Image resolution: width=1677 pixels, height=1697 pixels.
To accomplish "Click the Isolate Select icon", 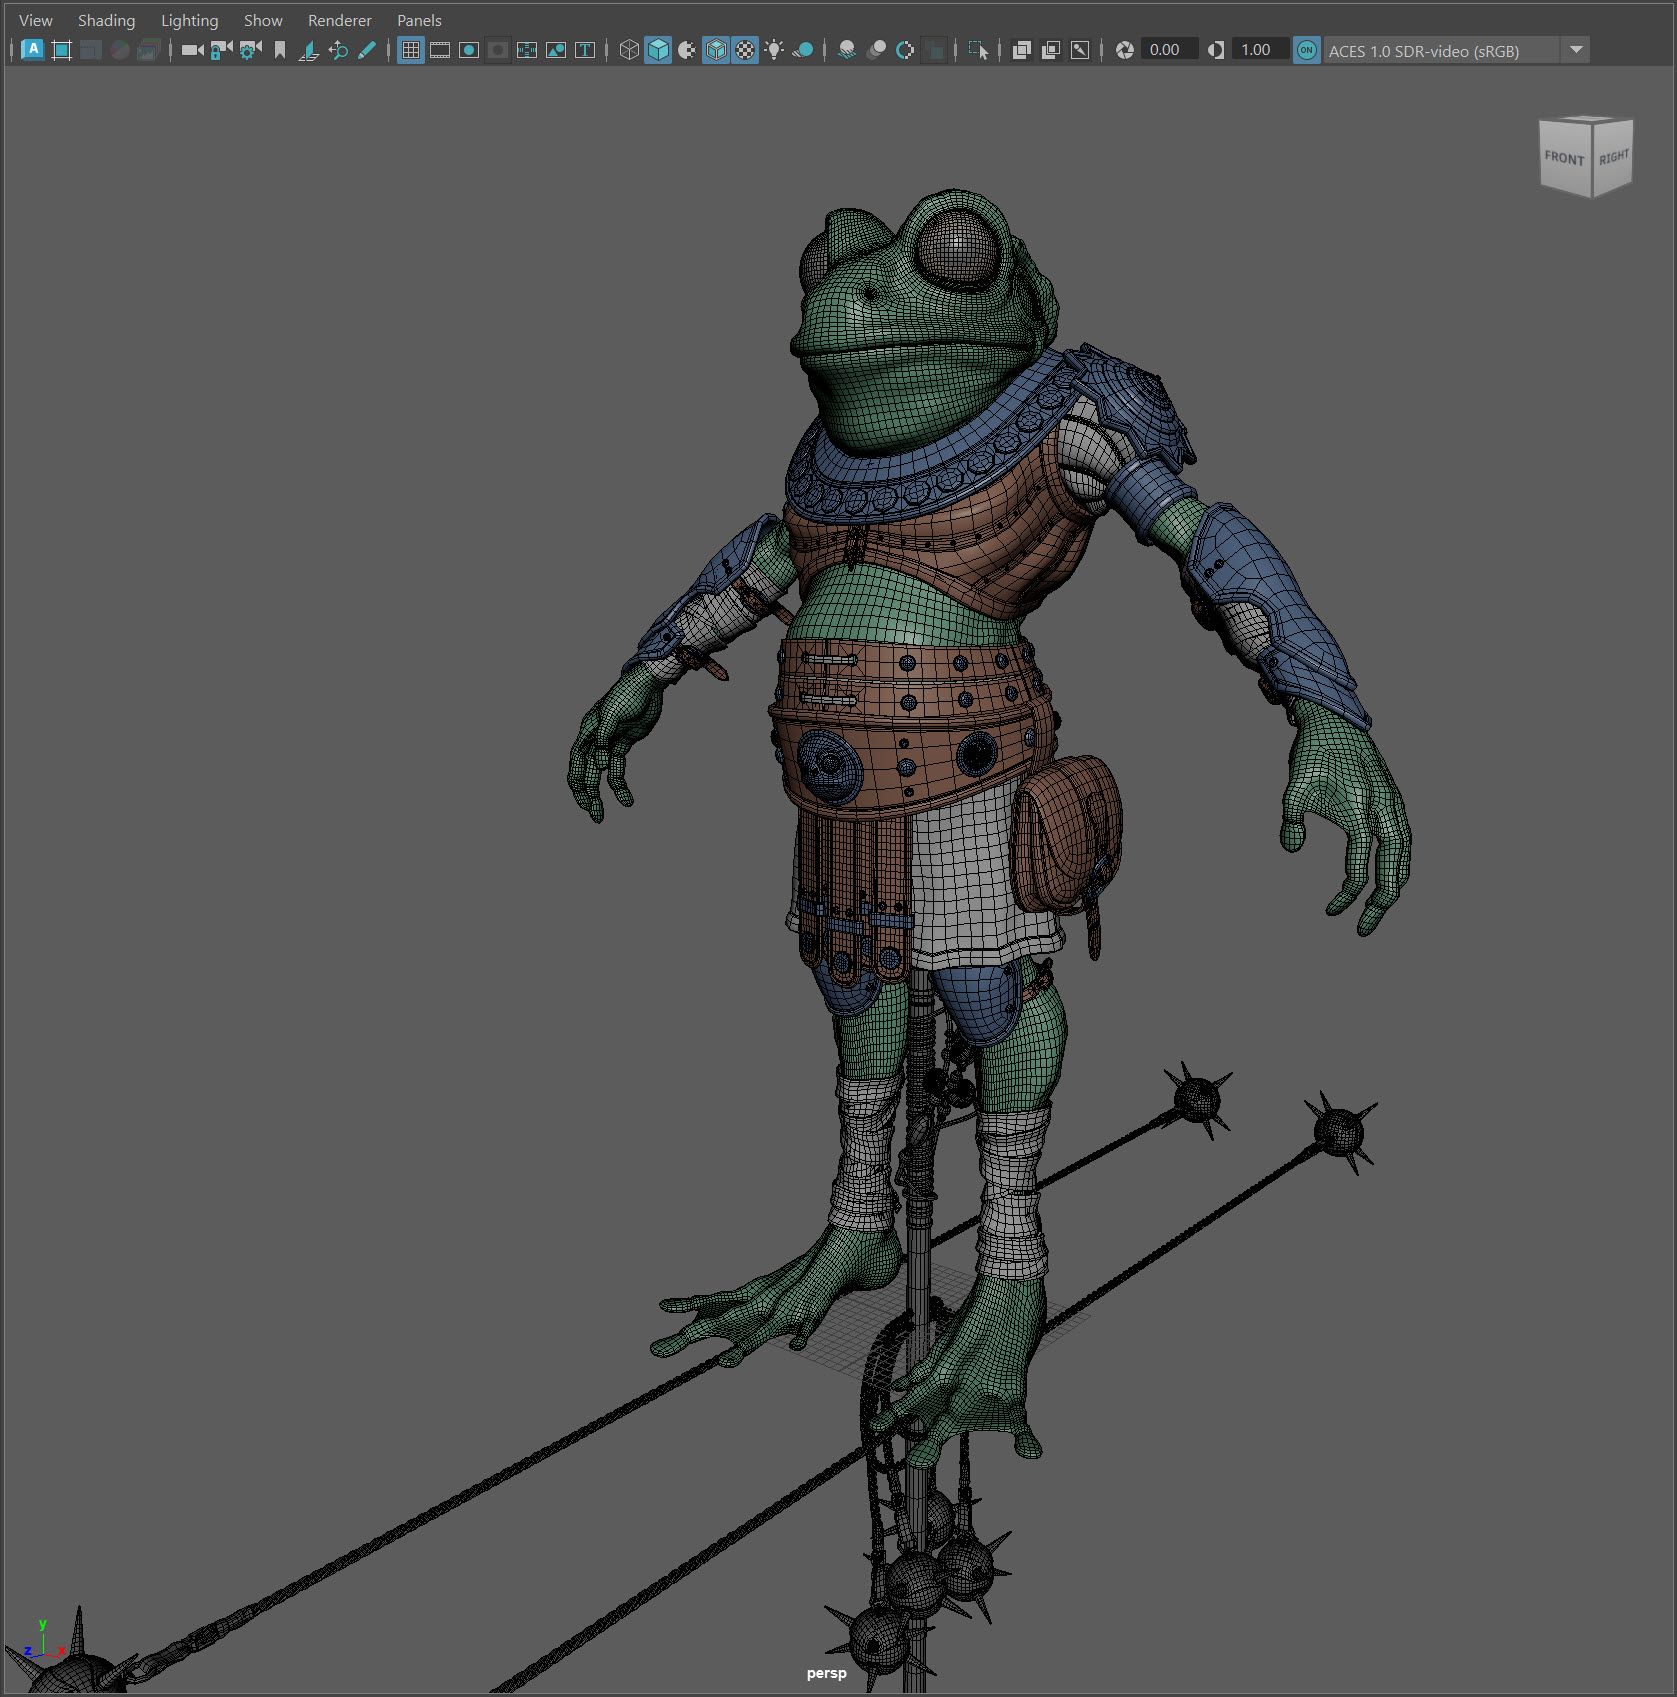I will [978, 50].
